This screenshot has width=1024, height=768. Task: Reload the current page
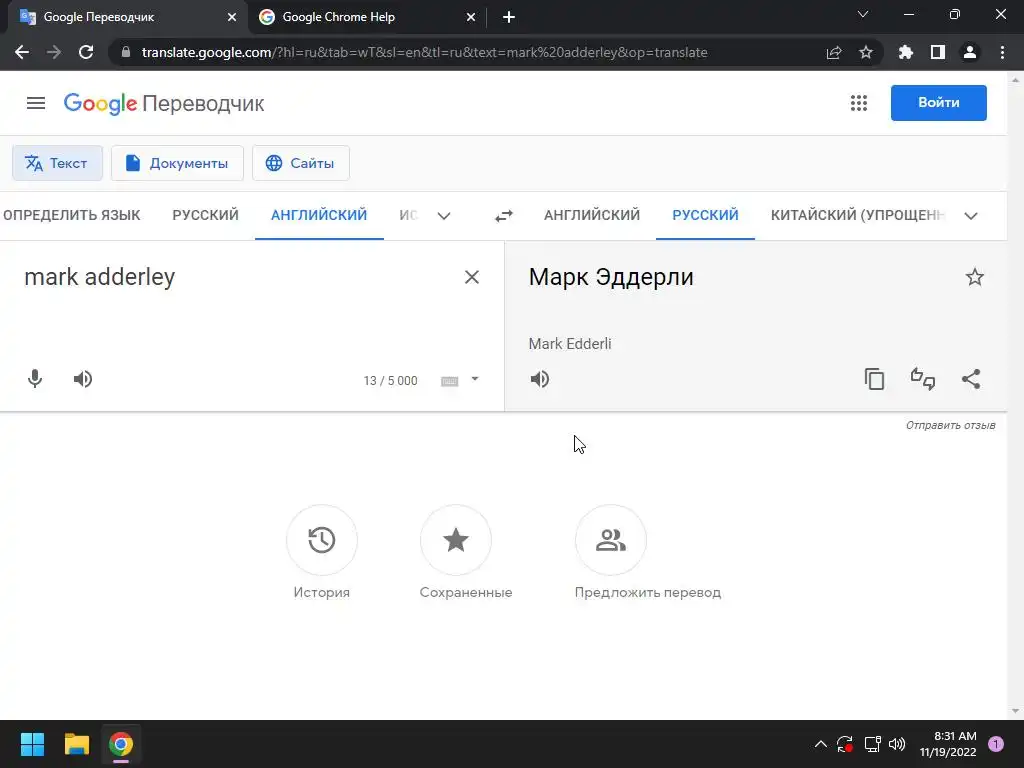click(x=86, y=52)
